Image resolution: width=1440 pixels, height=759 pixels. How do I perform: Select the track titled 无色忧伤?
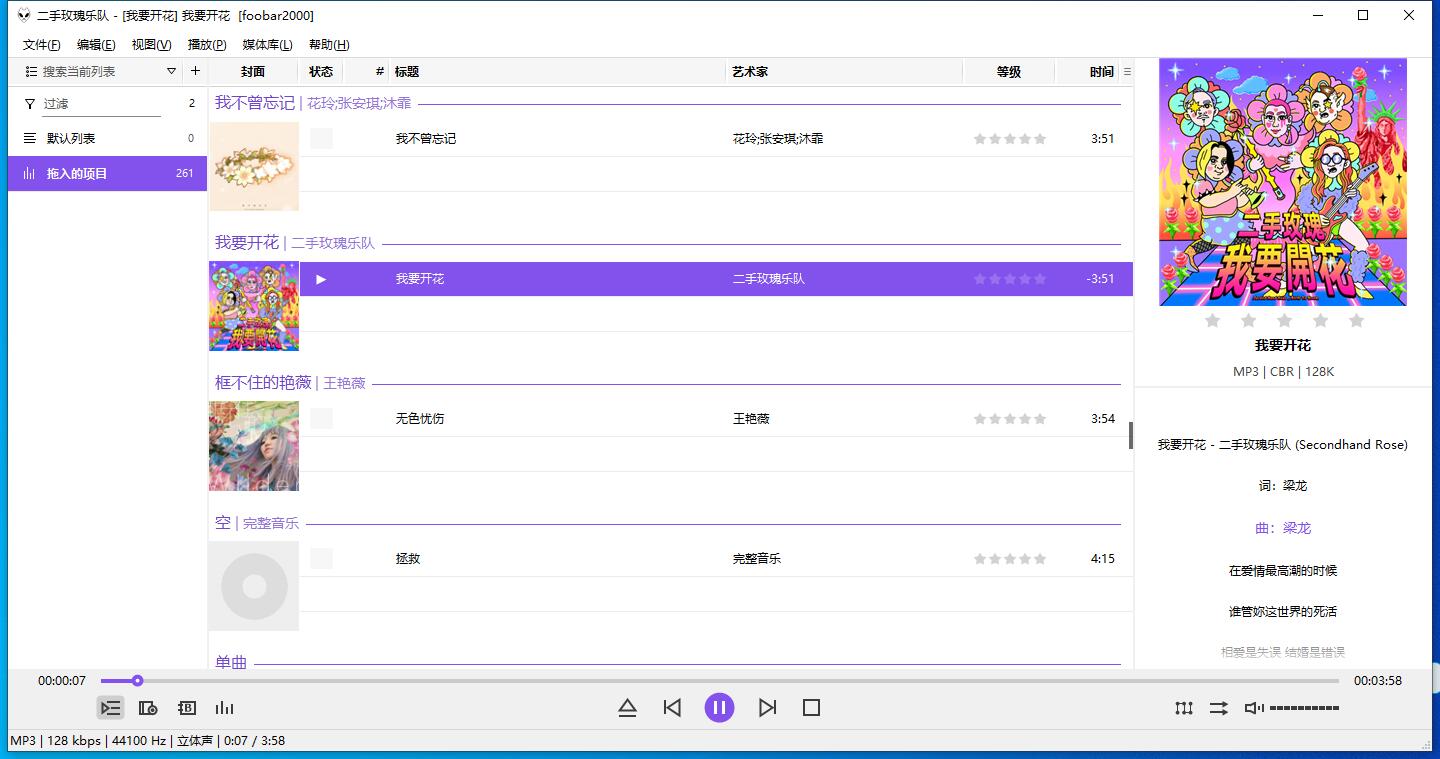[420, 419]
